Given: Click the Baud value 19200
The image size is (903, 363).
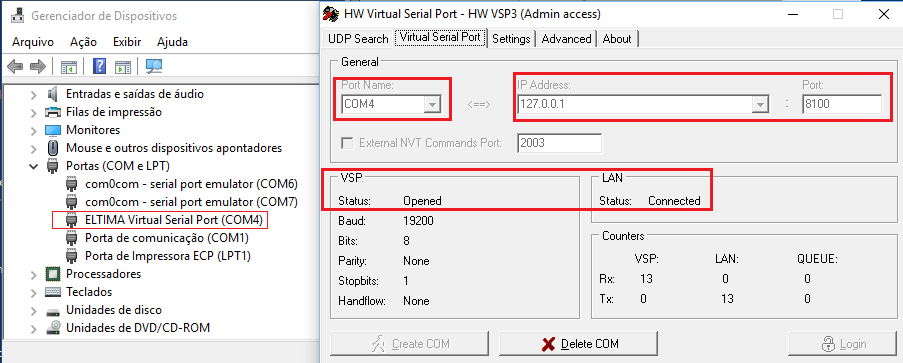Looking at the screenshot, I should tap(419, 221).
